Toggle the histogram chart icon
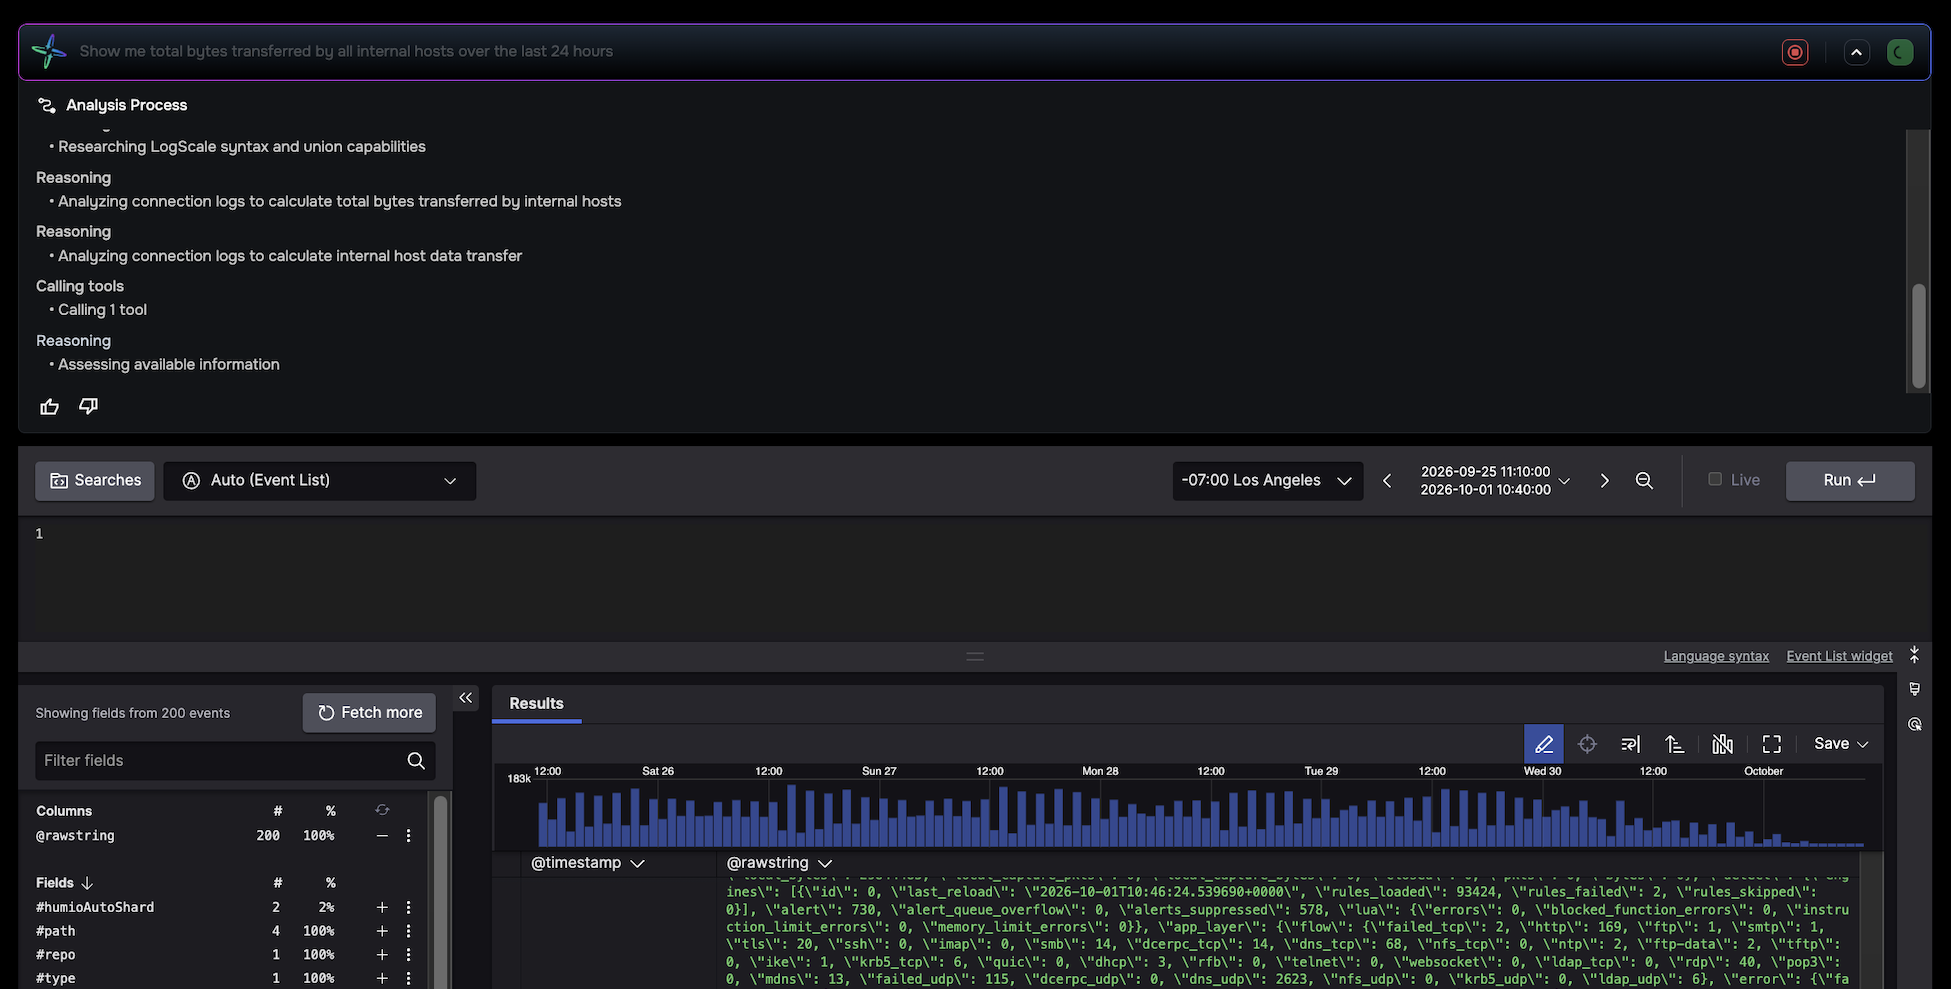 1722,744
